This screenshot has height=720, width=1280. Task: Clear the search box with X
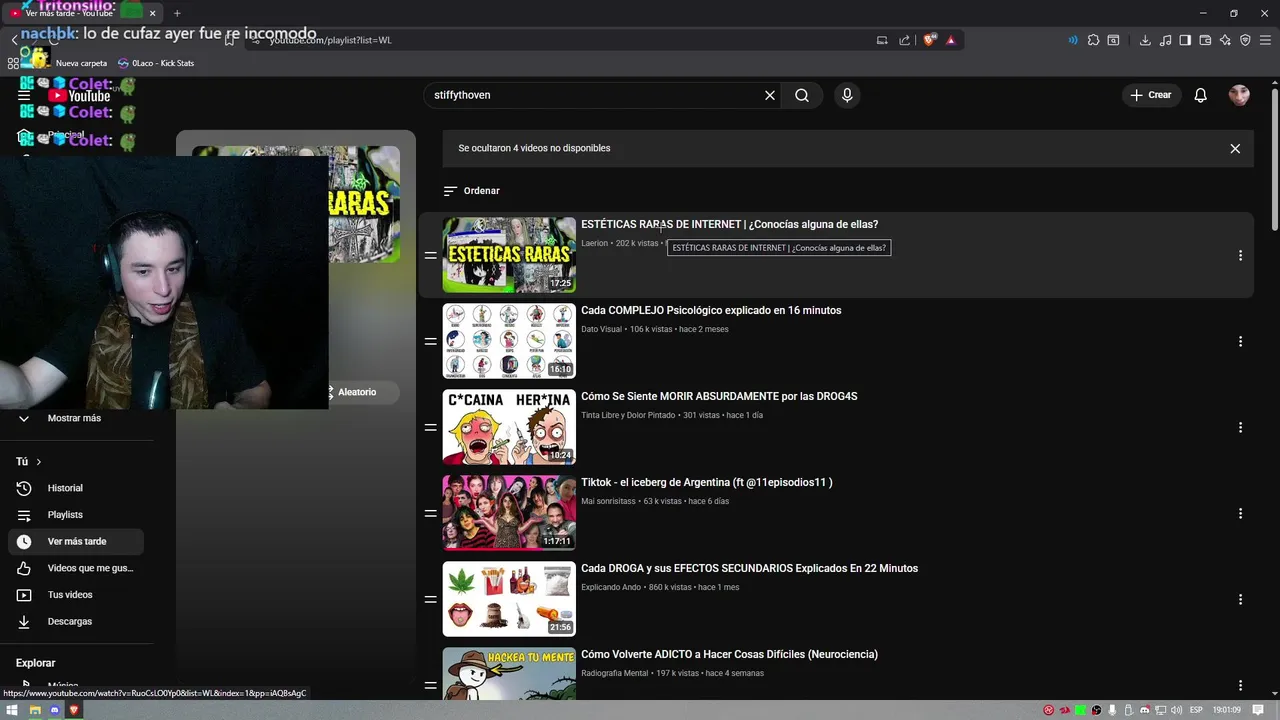770,95
